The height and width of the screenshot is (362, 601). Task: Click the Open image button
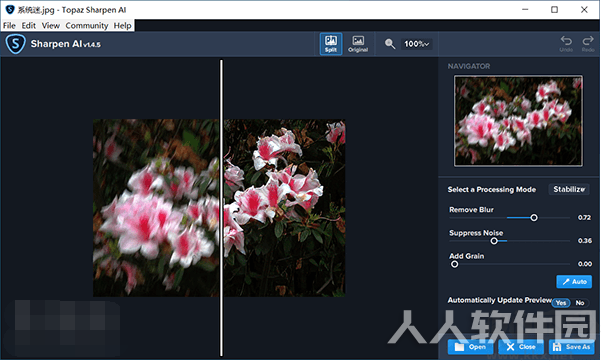(x=470, y=347)
